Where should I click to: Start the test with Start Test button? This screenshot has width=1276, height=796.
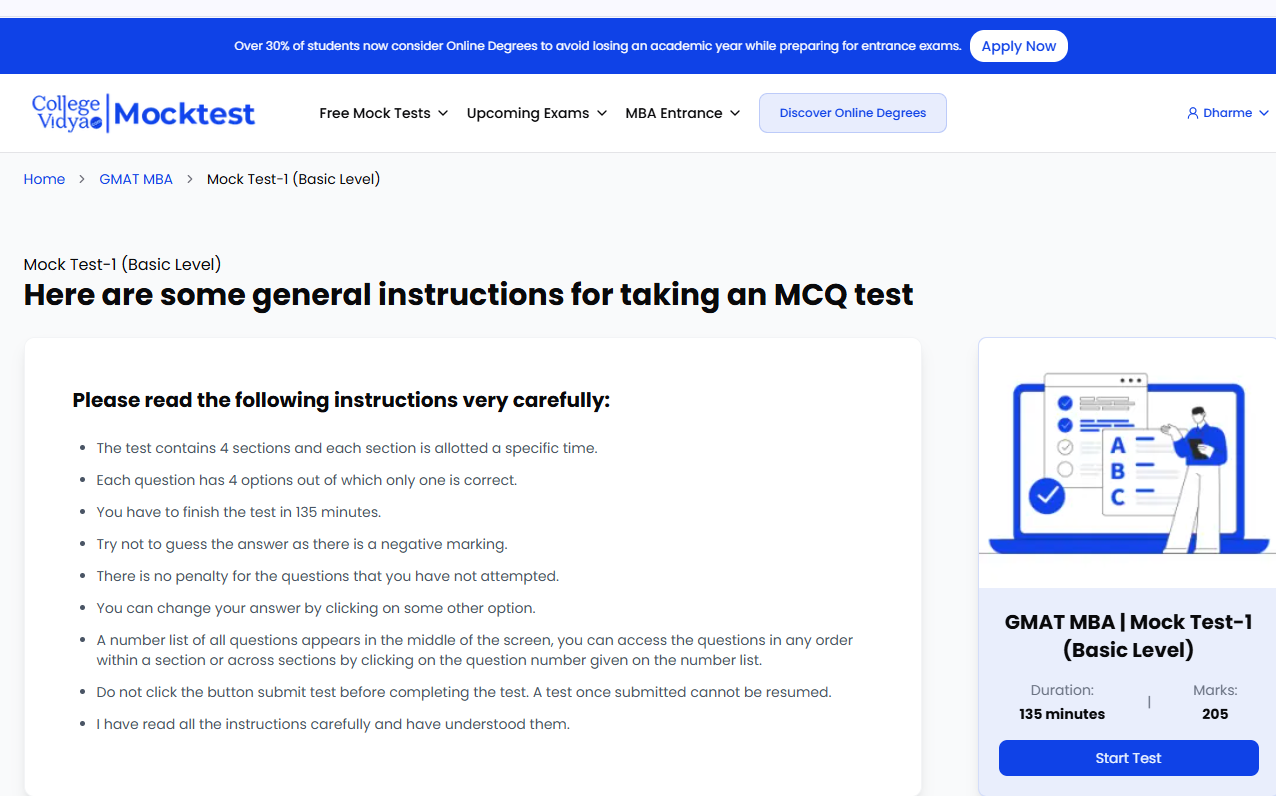(1128, 758)
